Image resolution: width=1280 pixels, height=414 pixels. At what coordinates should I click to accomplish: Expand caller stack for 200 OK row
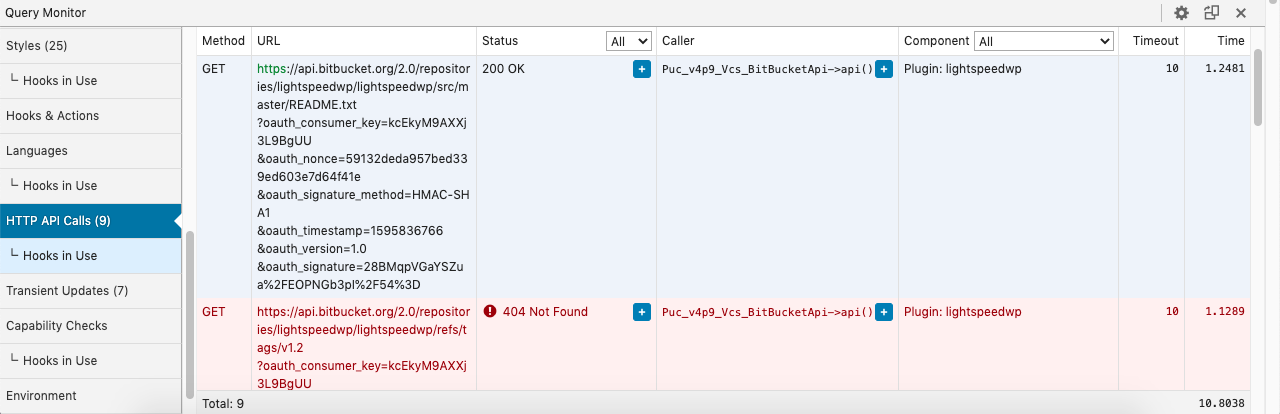coord(884,69)
